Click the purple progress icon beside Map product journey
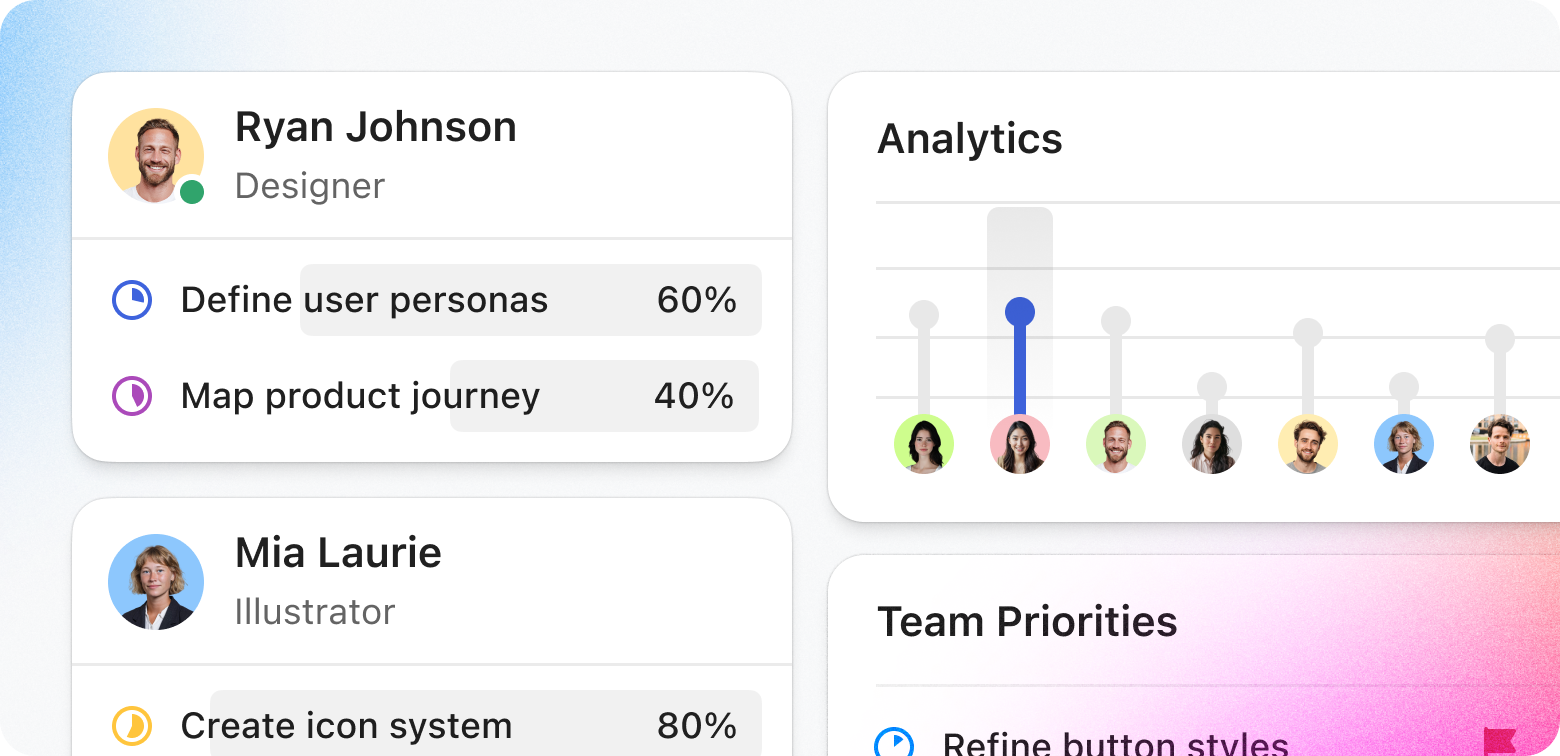Viewport: 1560px width, 756px height. 131,396
